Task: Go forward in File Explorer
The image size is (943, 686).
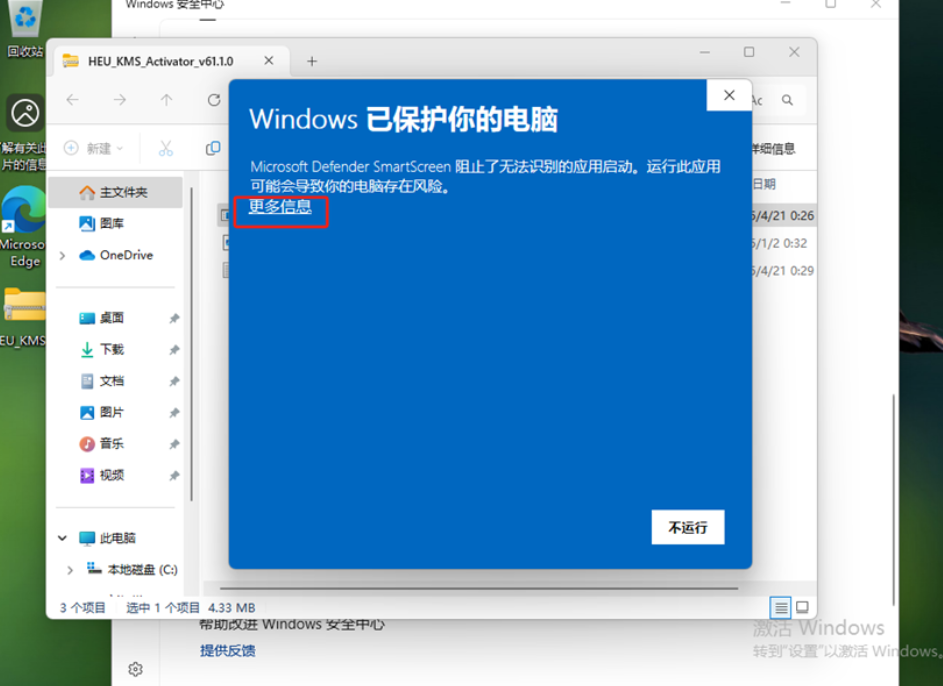Action: [120, 100]
